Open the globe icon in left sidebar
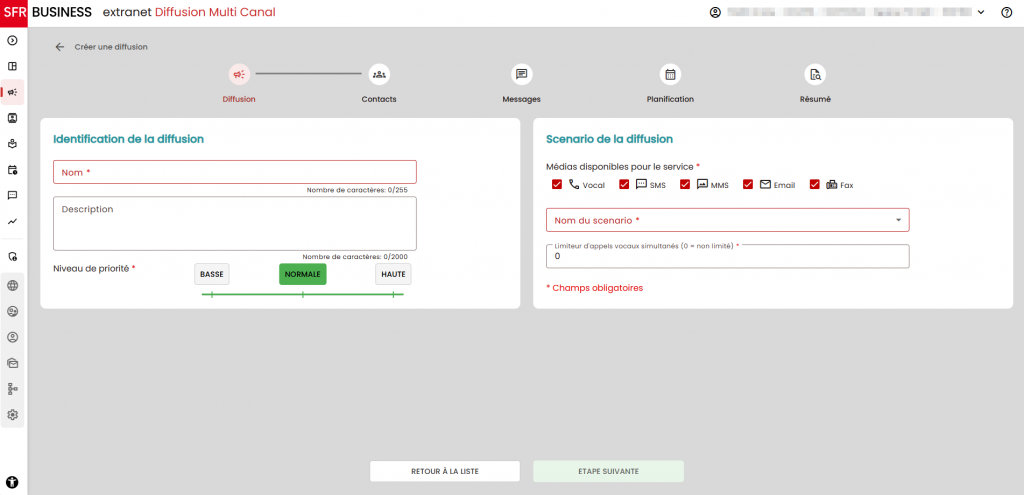Viewport: 1024px width, 495px height. coord(13,285)
